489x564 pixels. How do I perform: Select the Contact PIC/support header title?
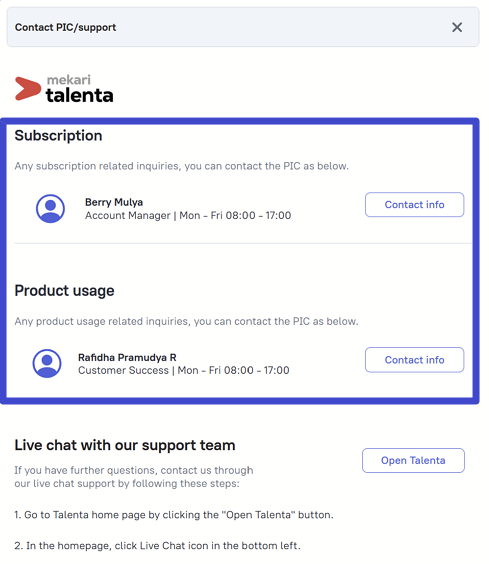click(65, 27)
